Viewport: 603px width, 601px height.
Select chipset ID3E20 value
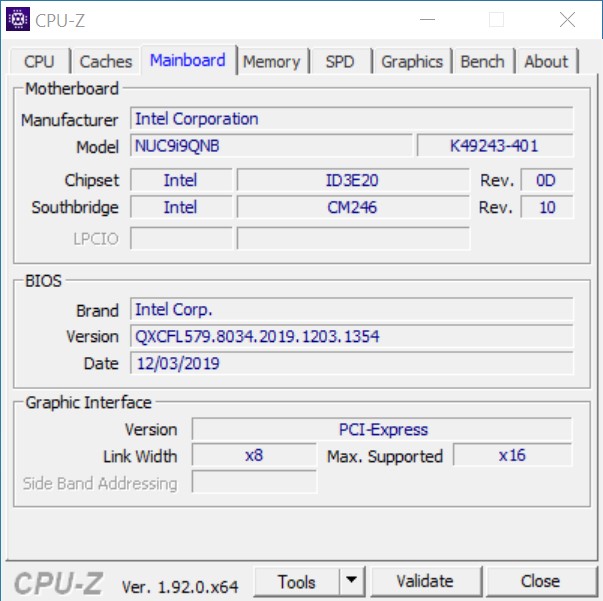pyautogui.click(x=353, y=180)
